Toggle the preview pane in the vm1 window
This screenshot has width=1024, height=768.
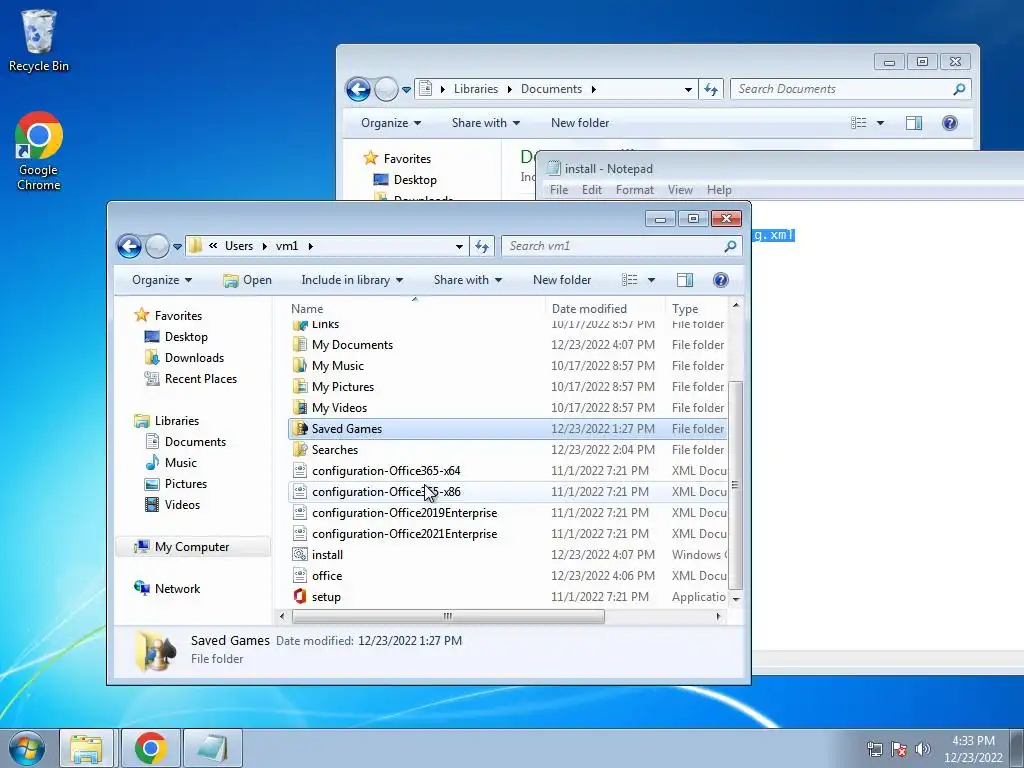684,280
